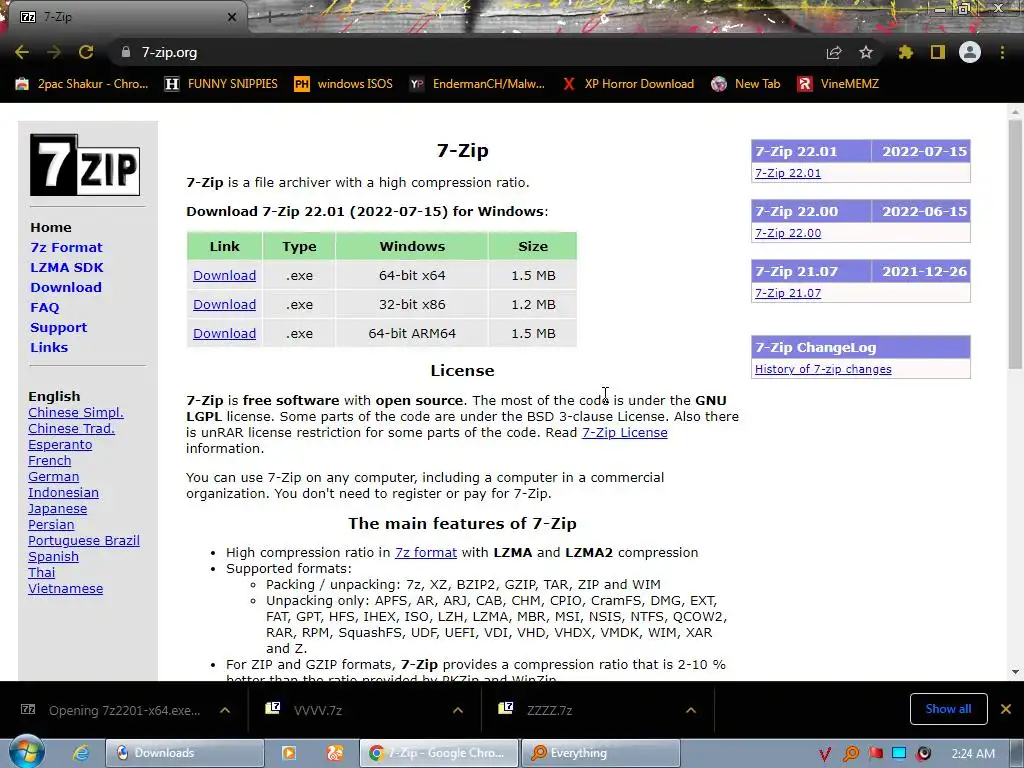Open the LZMA SDK page

(67, 267)
